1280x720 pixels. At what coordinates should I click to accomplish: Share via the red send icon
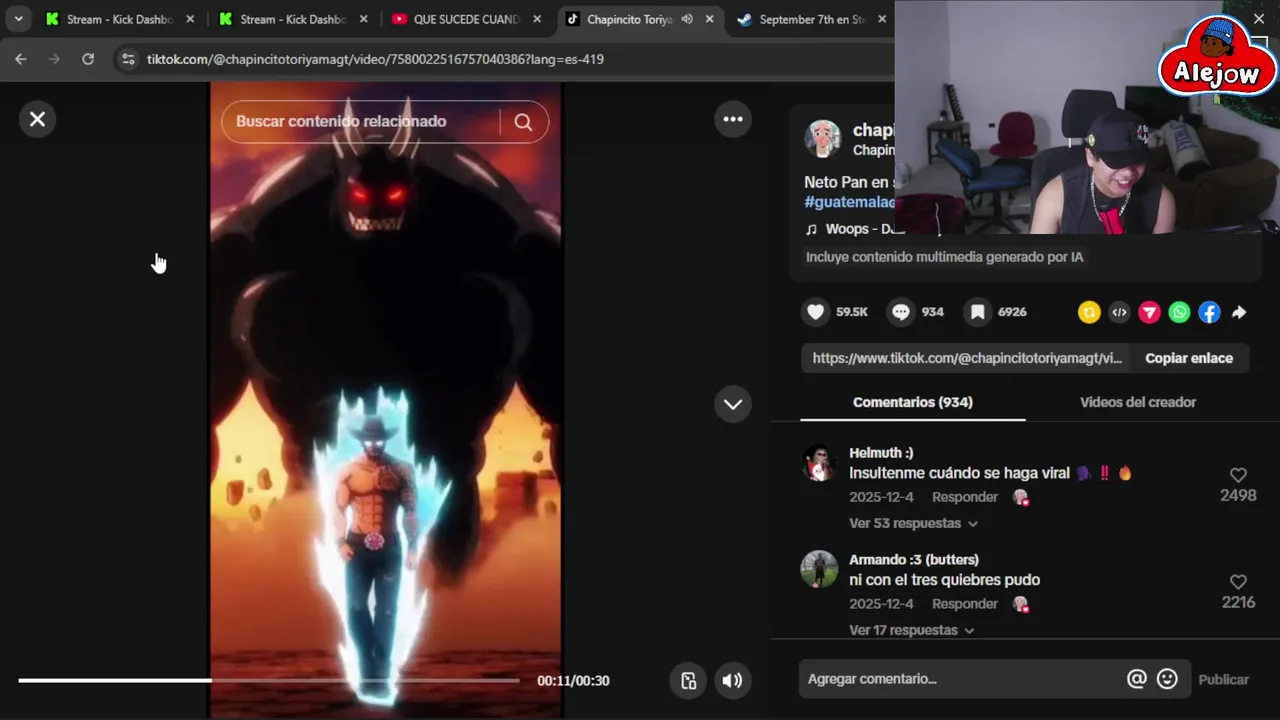click(x=1149, y=312)
